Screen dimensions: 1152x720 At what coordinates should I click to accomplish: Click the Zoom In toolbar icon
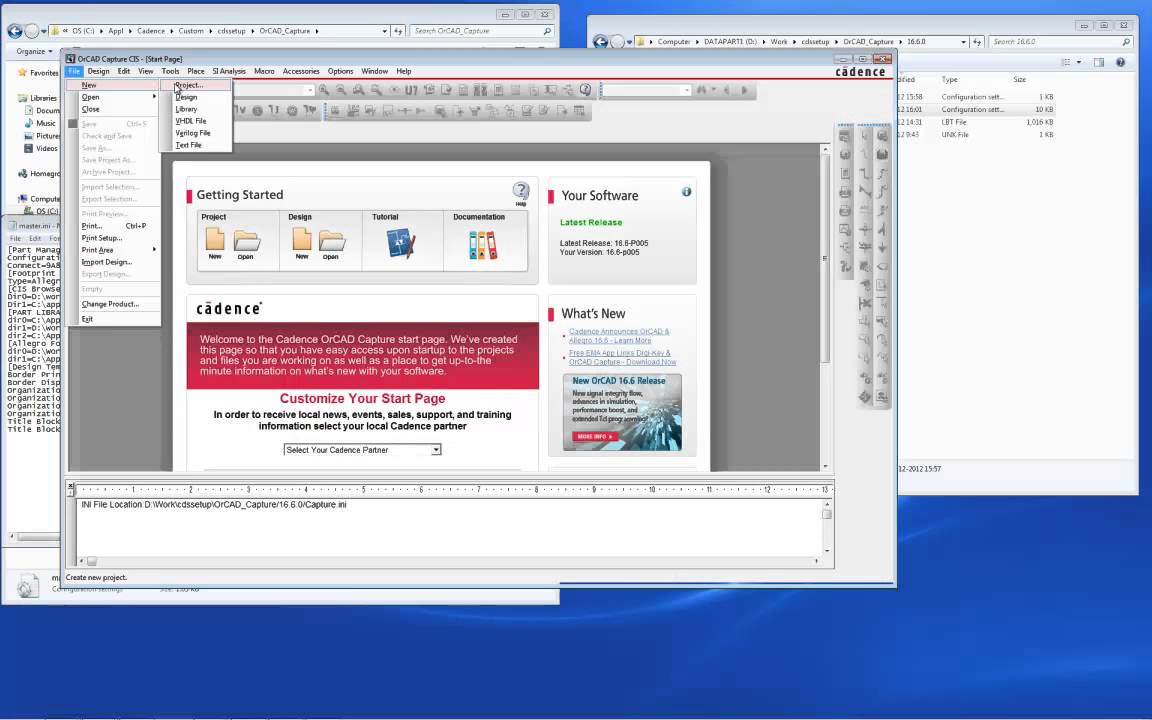[324, 90]
